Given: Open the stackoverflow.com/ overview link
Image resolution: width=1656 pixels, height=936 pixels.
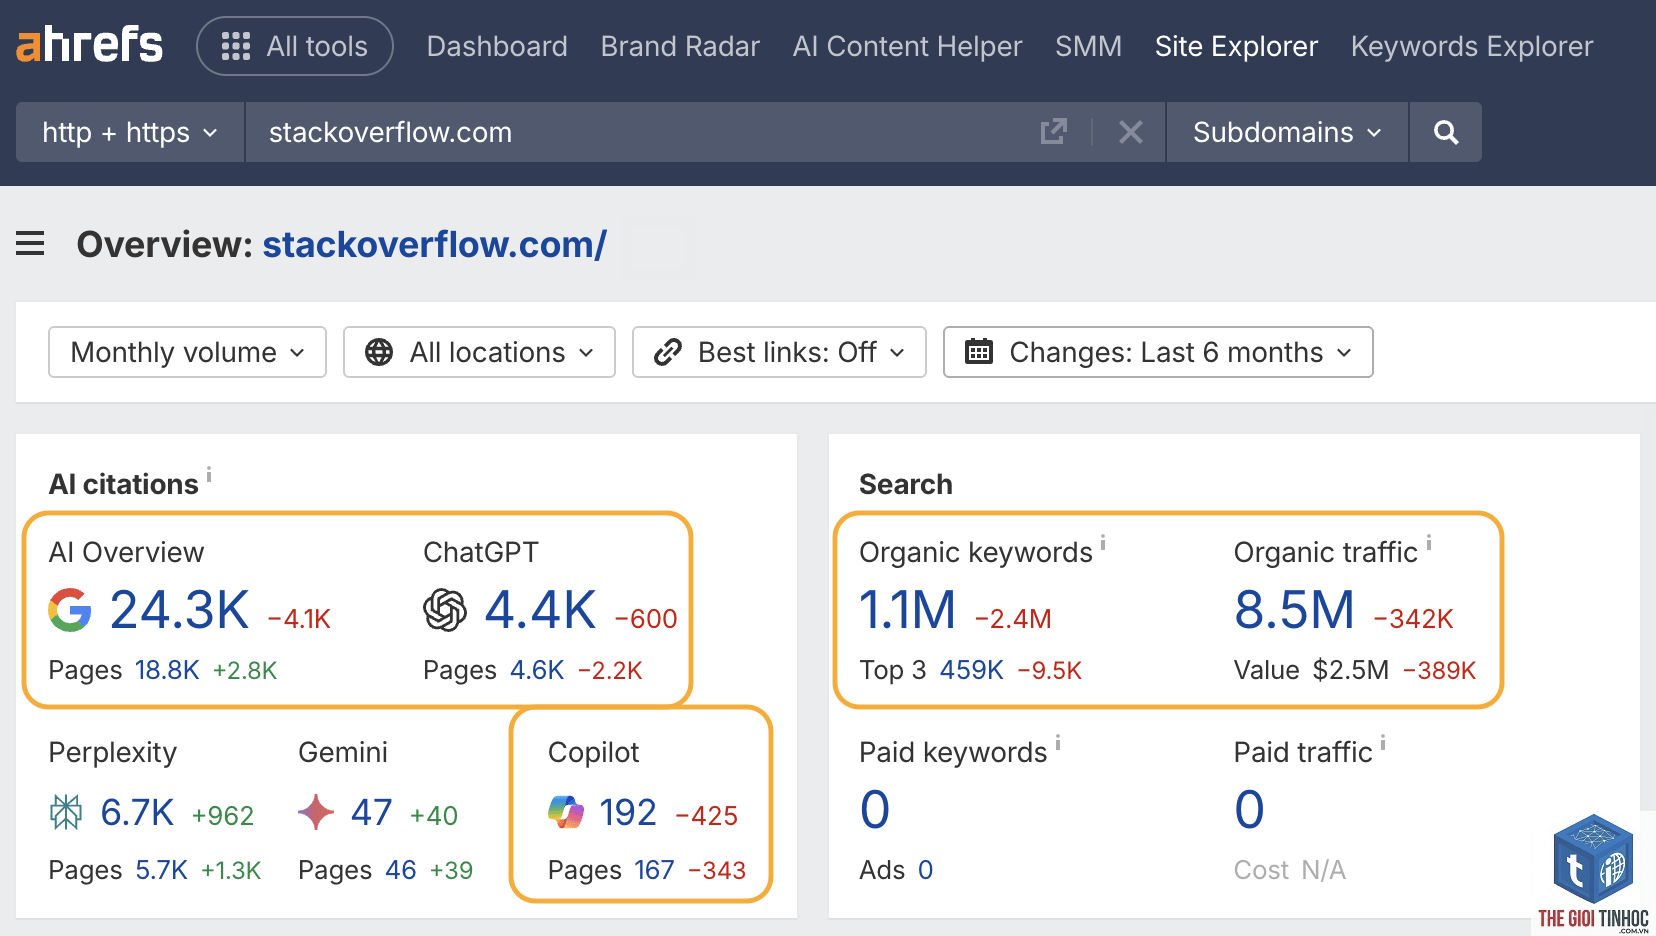Looking at the screenshot, I should click(434, 244).
